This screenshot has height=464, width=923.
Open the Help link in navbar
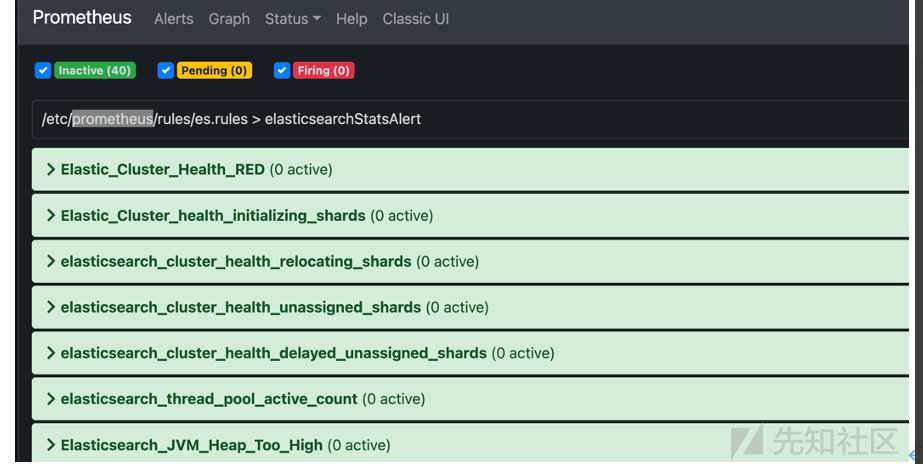pos(351,19)
